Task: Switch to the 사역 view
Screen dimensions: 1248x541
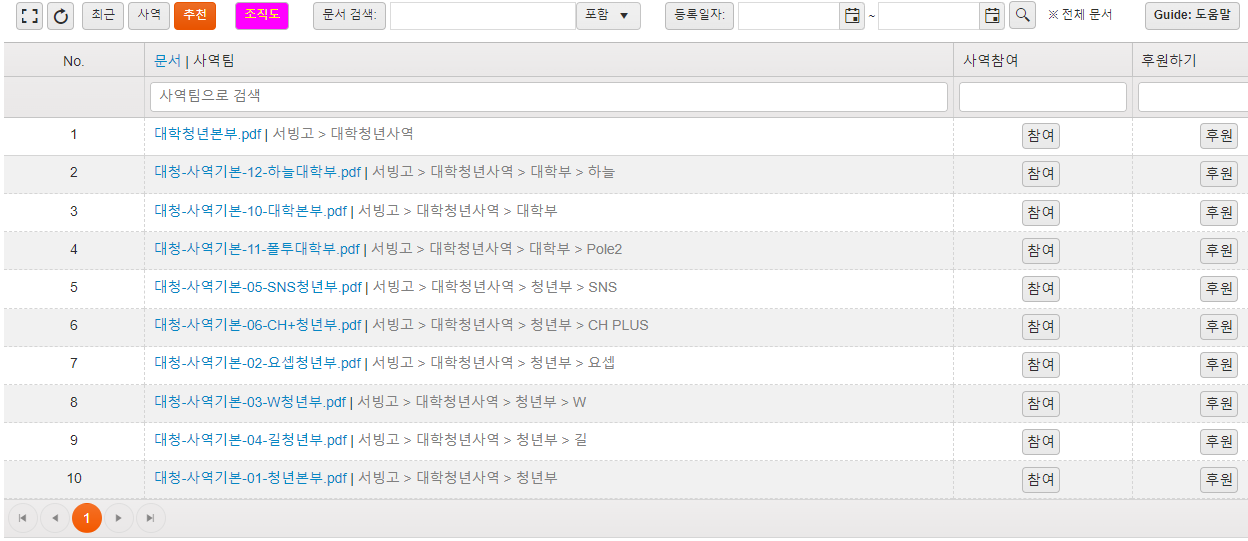Action: coord(149,16)
